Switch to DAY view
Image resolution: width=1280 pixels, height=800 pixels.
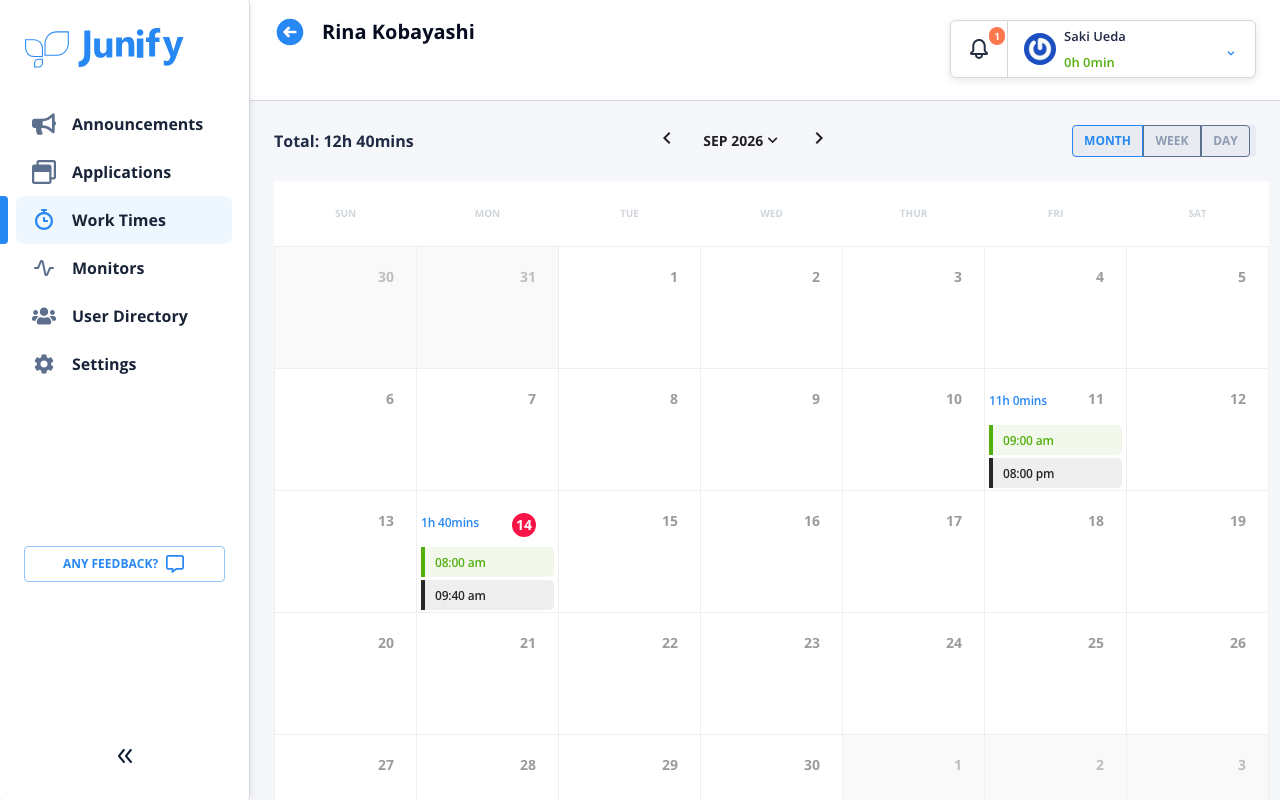[1225, 141]
